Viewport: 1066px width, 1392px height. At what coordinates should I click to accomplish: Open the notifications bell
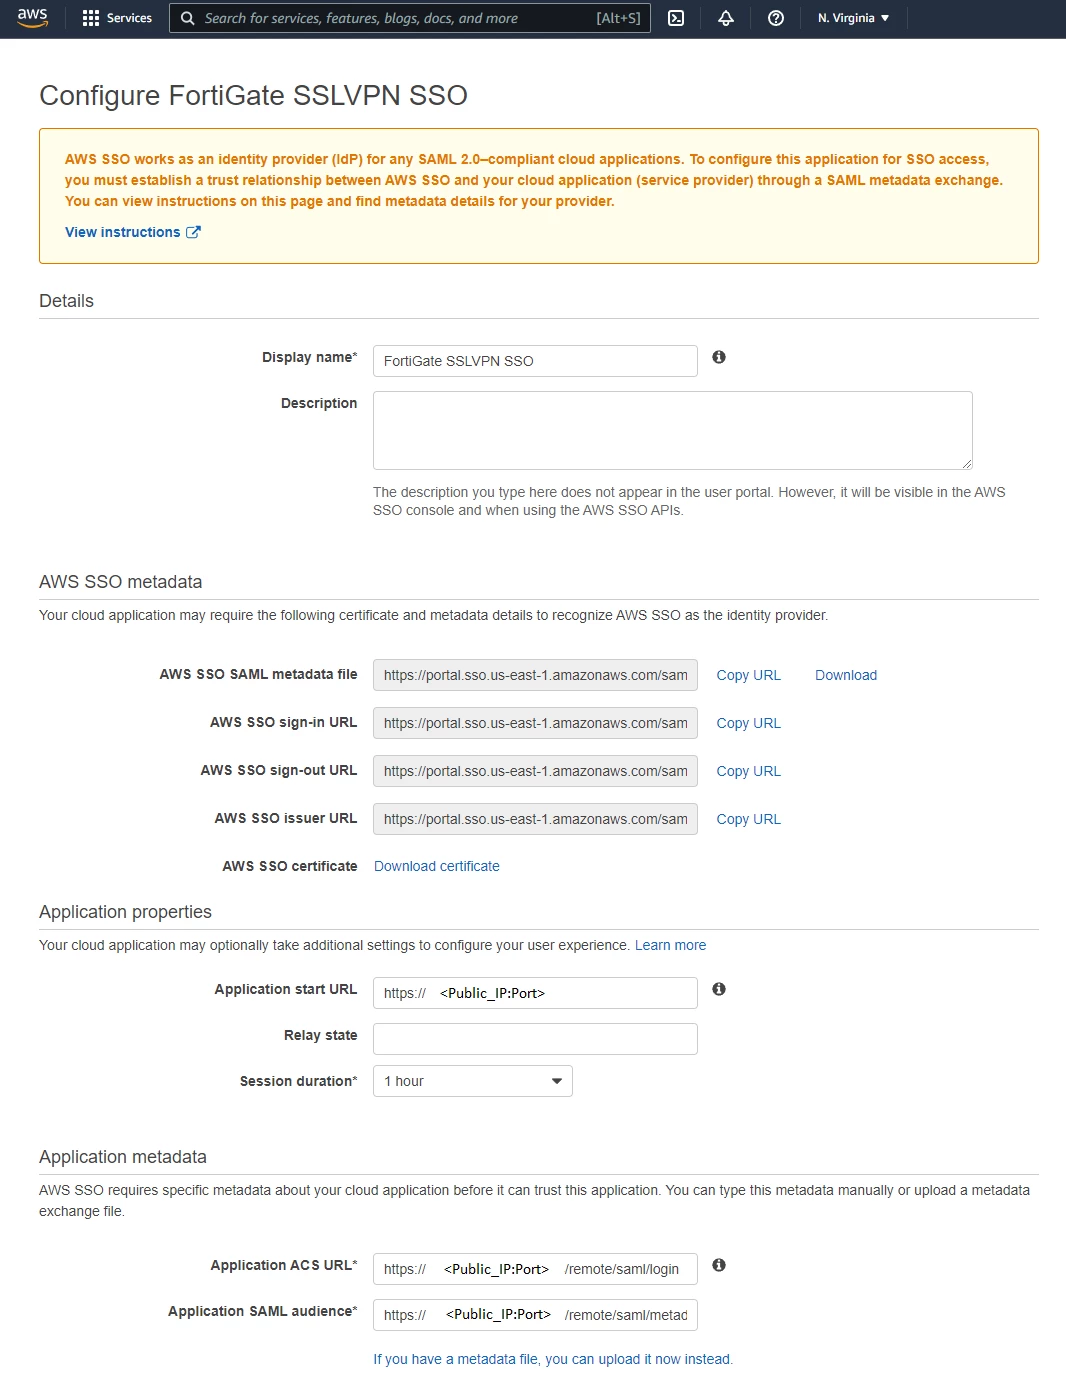[x=726, y=18]
